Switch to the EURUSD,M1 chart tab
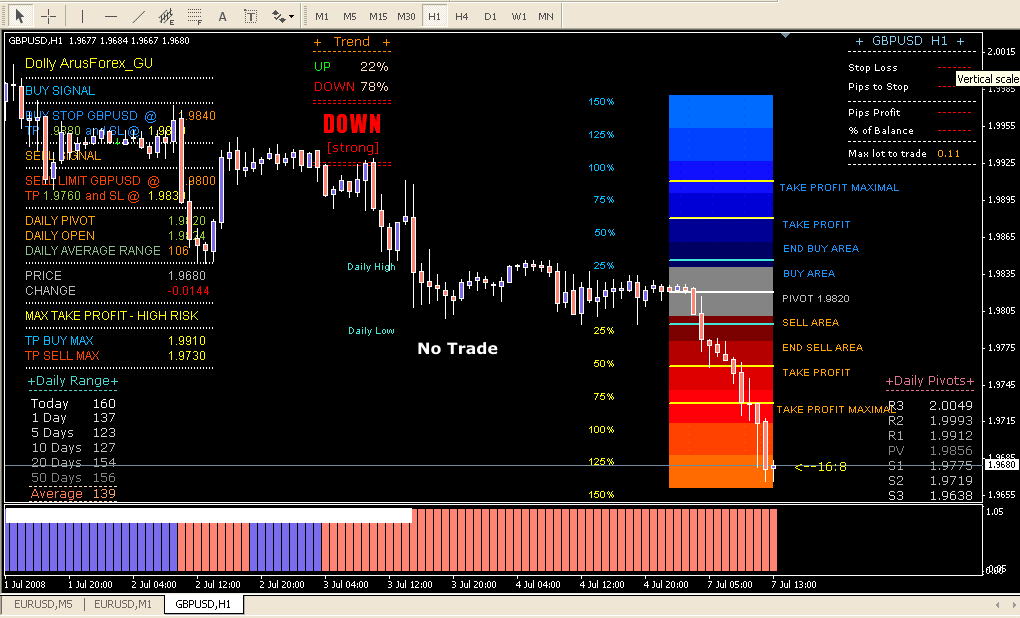The height and width of the screenshot is (618, 1020). [x=124, y=604]
